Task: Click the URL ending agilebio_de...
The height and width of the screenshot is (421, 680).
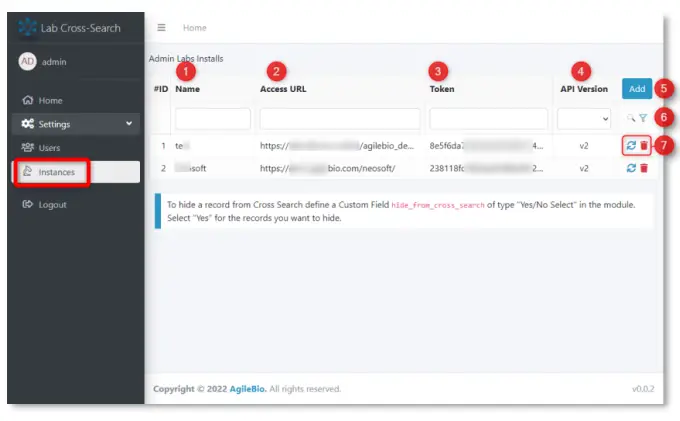Action: (337, 146)
